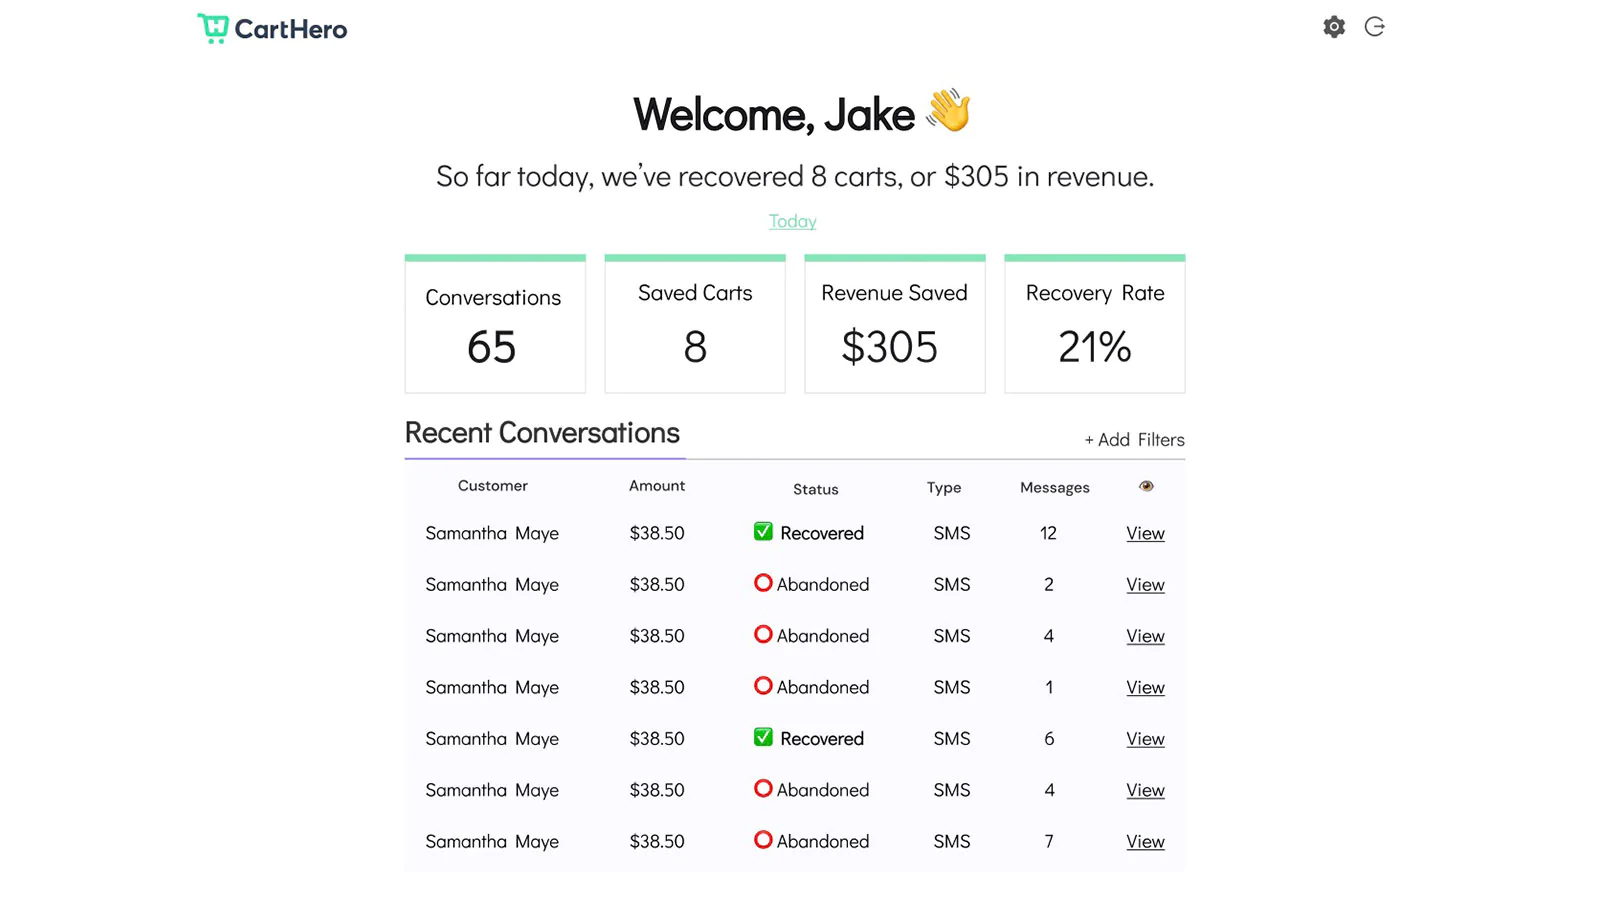The image size is (1600, 900).
Task: Open the Revenue Saved stat card
Action: (894, 324)
